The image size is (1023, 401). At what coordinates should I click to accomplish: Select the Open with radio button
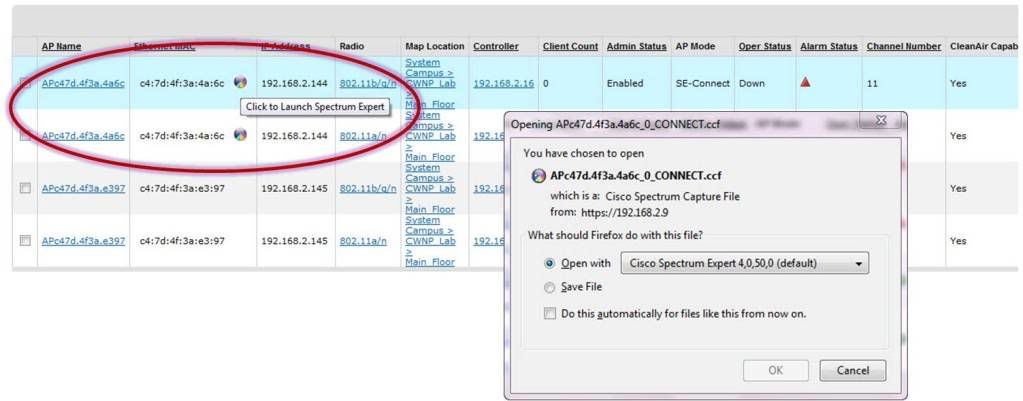click(549, 263)
